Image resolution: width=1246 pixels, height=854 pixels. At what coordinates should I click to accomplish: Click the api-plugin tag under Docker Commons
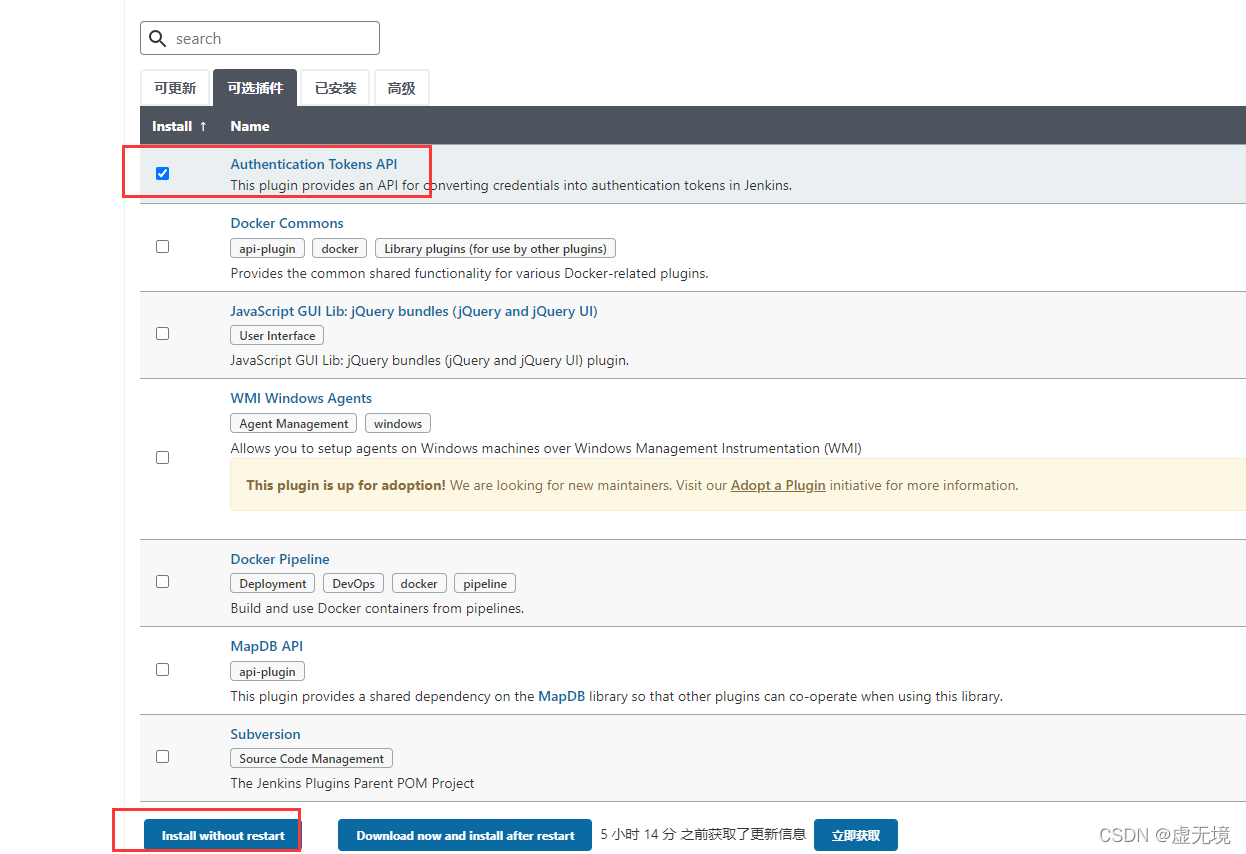(x=267, y=248)
